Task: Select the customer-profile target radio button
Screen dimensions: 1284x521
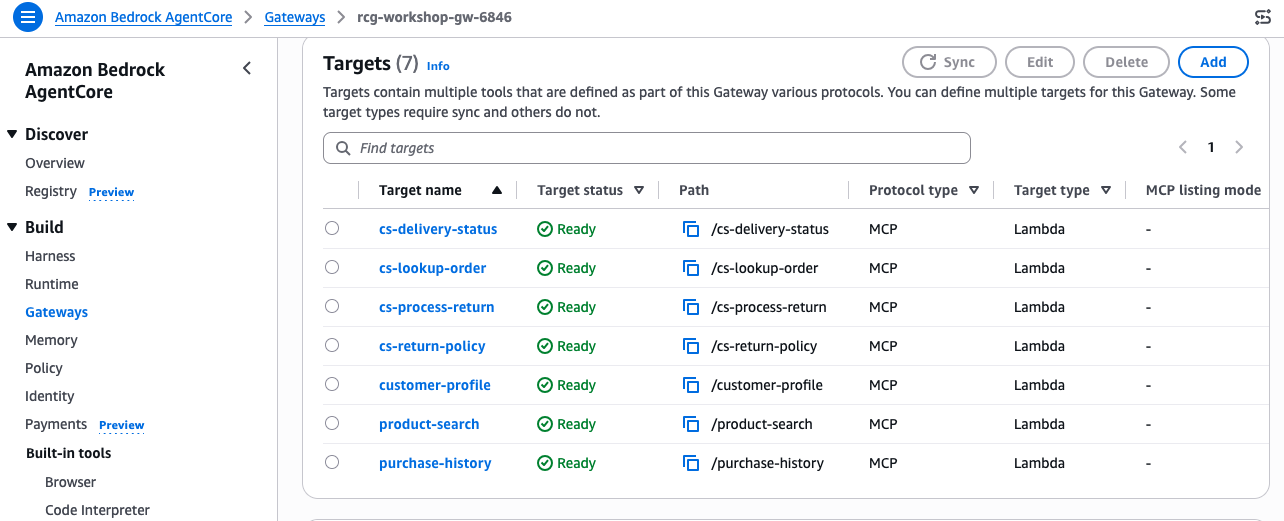Action: click(332, 384)
